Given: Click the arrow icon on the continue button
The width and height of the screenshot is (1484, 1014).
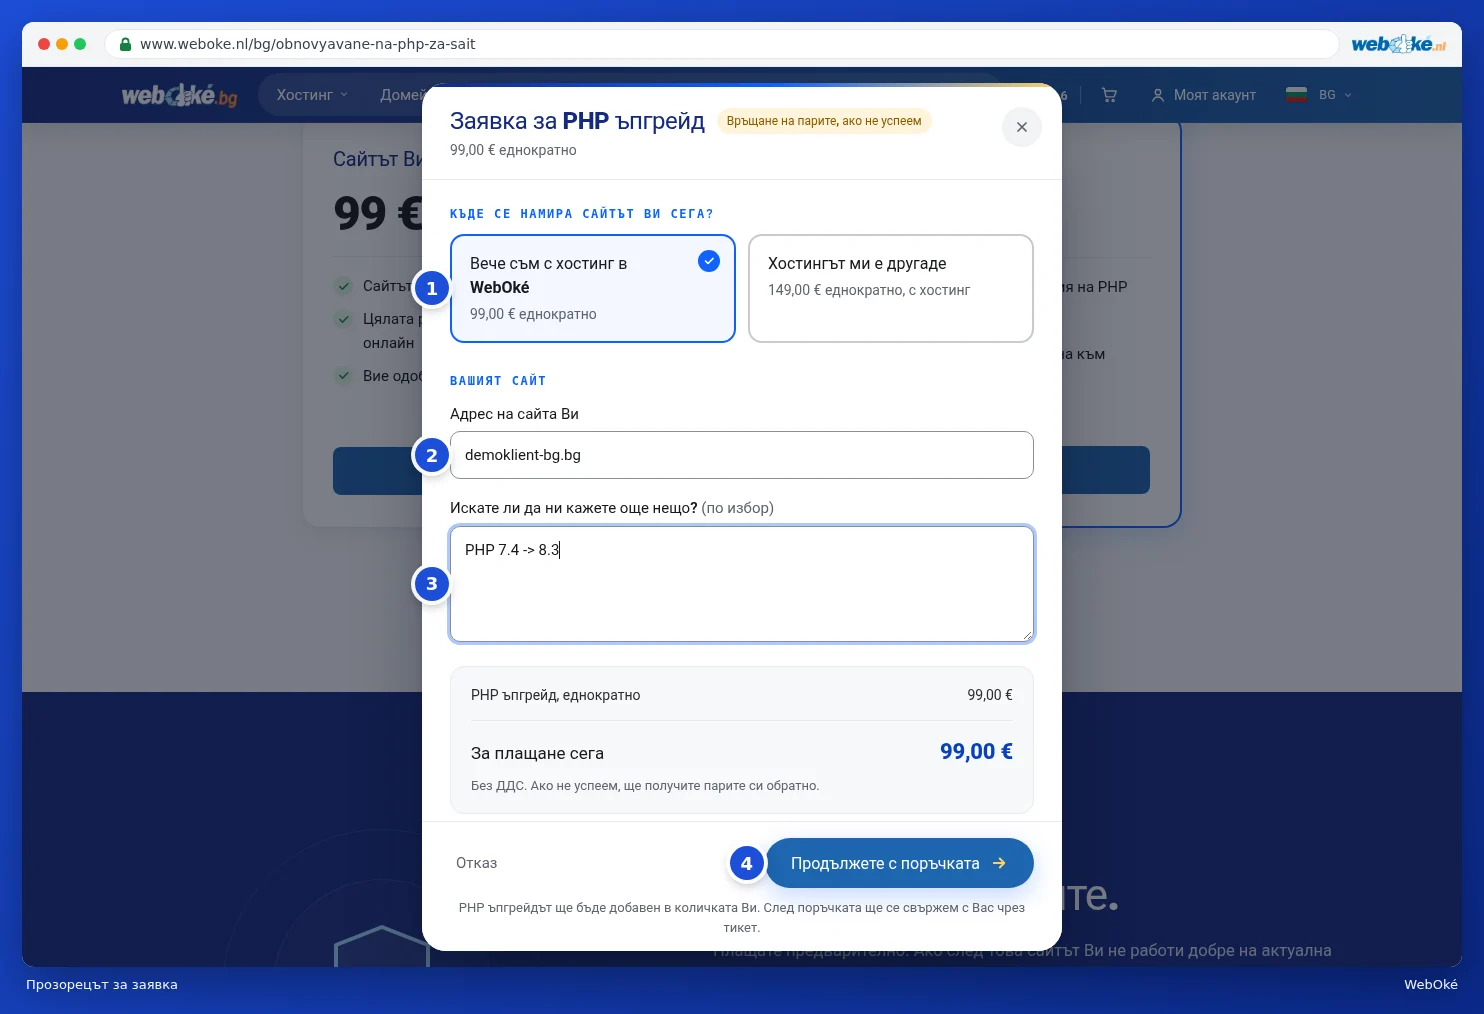Looking at the screenshot, I should pos(999,863).
